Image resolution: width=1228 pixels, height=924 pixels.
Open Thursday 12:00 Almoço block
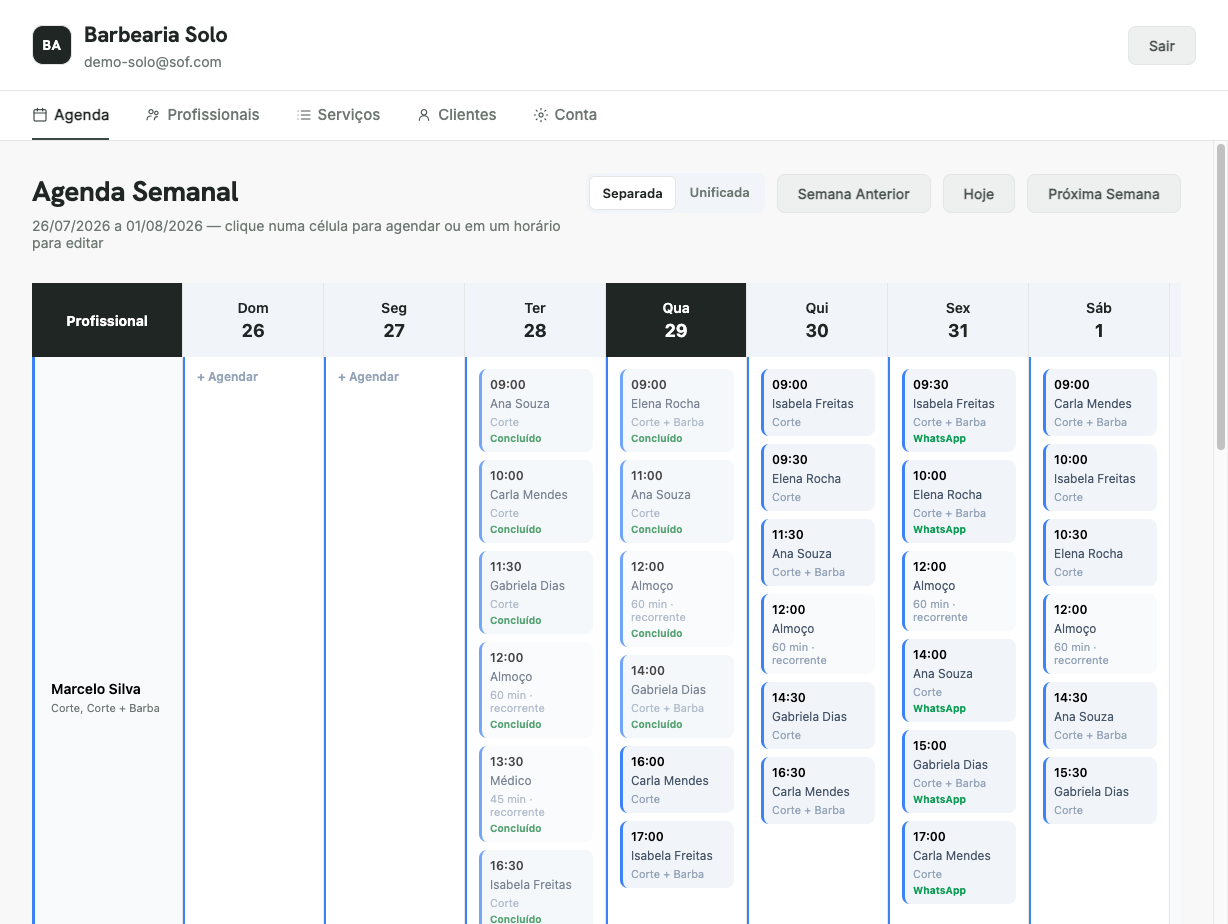pos(818,634)
